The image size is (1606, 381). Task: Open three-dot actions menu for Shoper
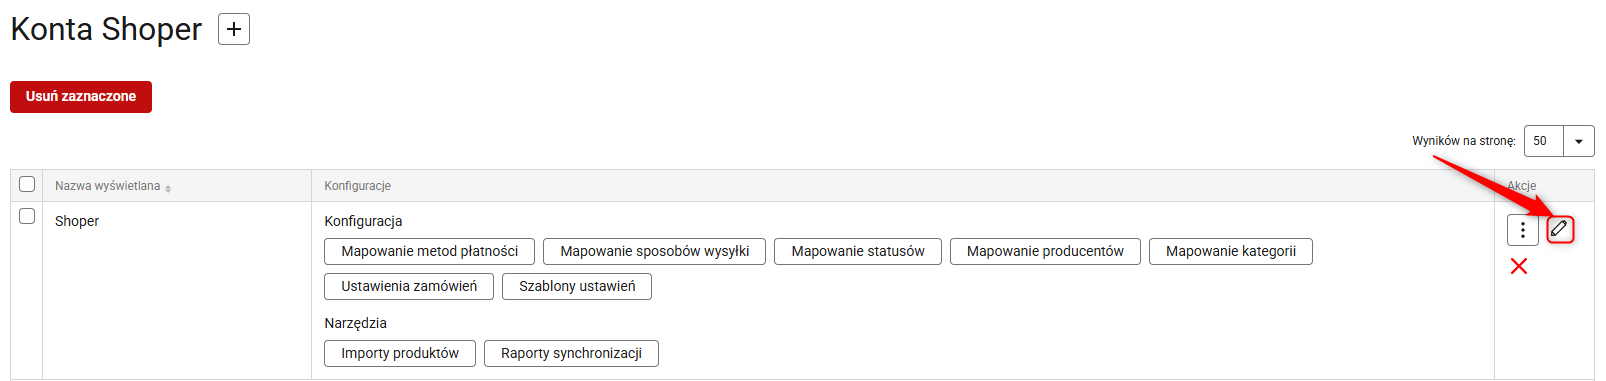click(x=1522, y=230)
